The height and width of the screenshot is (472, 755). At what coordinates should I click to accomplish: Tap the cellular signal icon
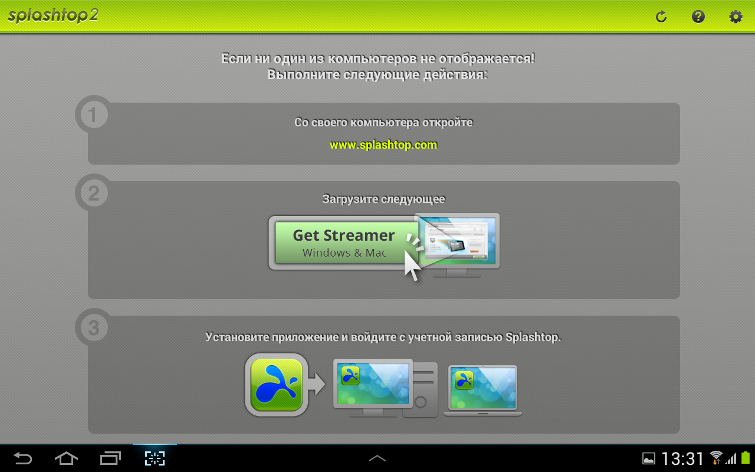point(731,459)
